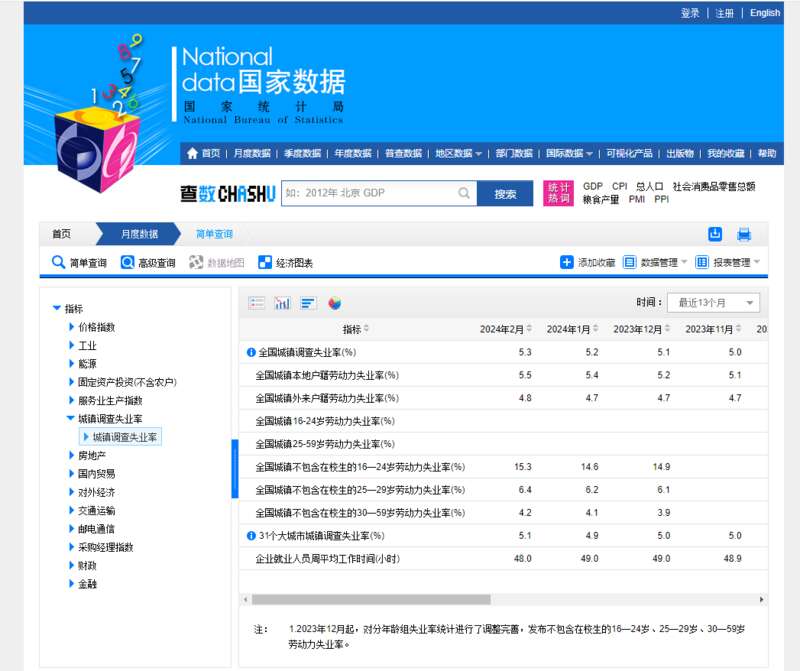
Task: Select the pie chart view icon
Action: click(334, 303)
